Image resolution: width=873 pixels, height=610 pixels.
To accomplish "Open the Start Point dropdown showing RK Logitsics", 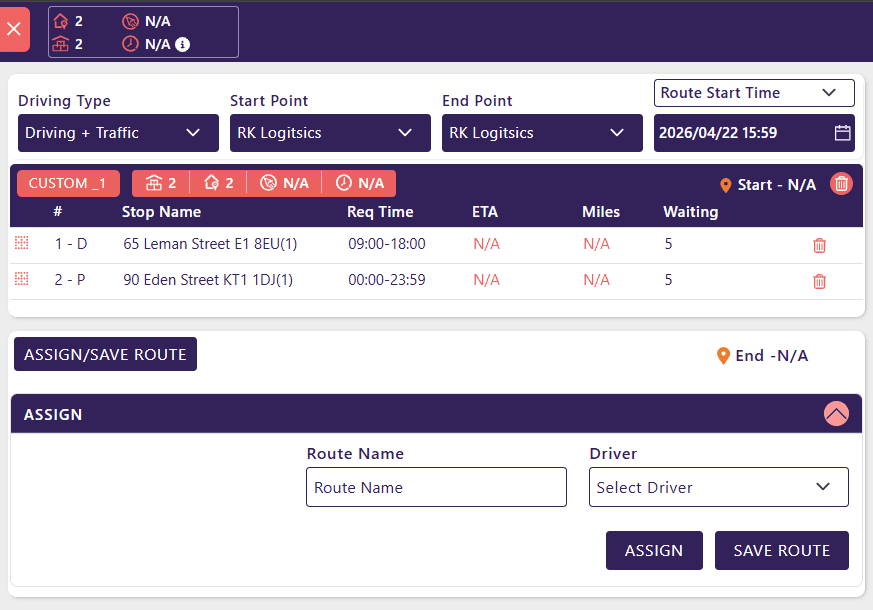I will click(330, 133).
